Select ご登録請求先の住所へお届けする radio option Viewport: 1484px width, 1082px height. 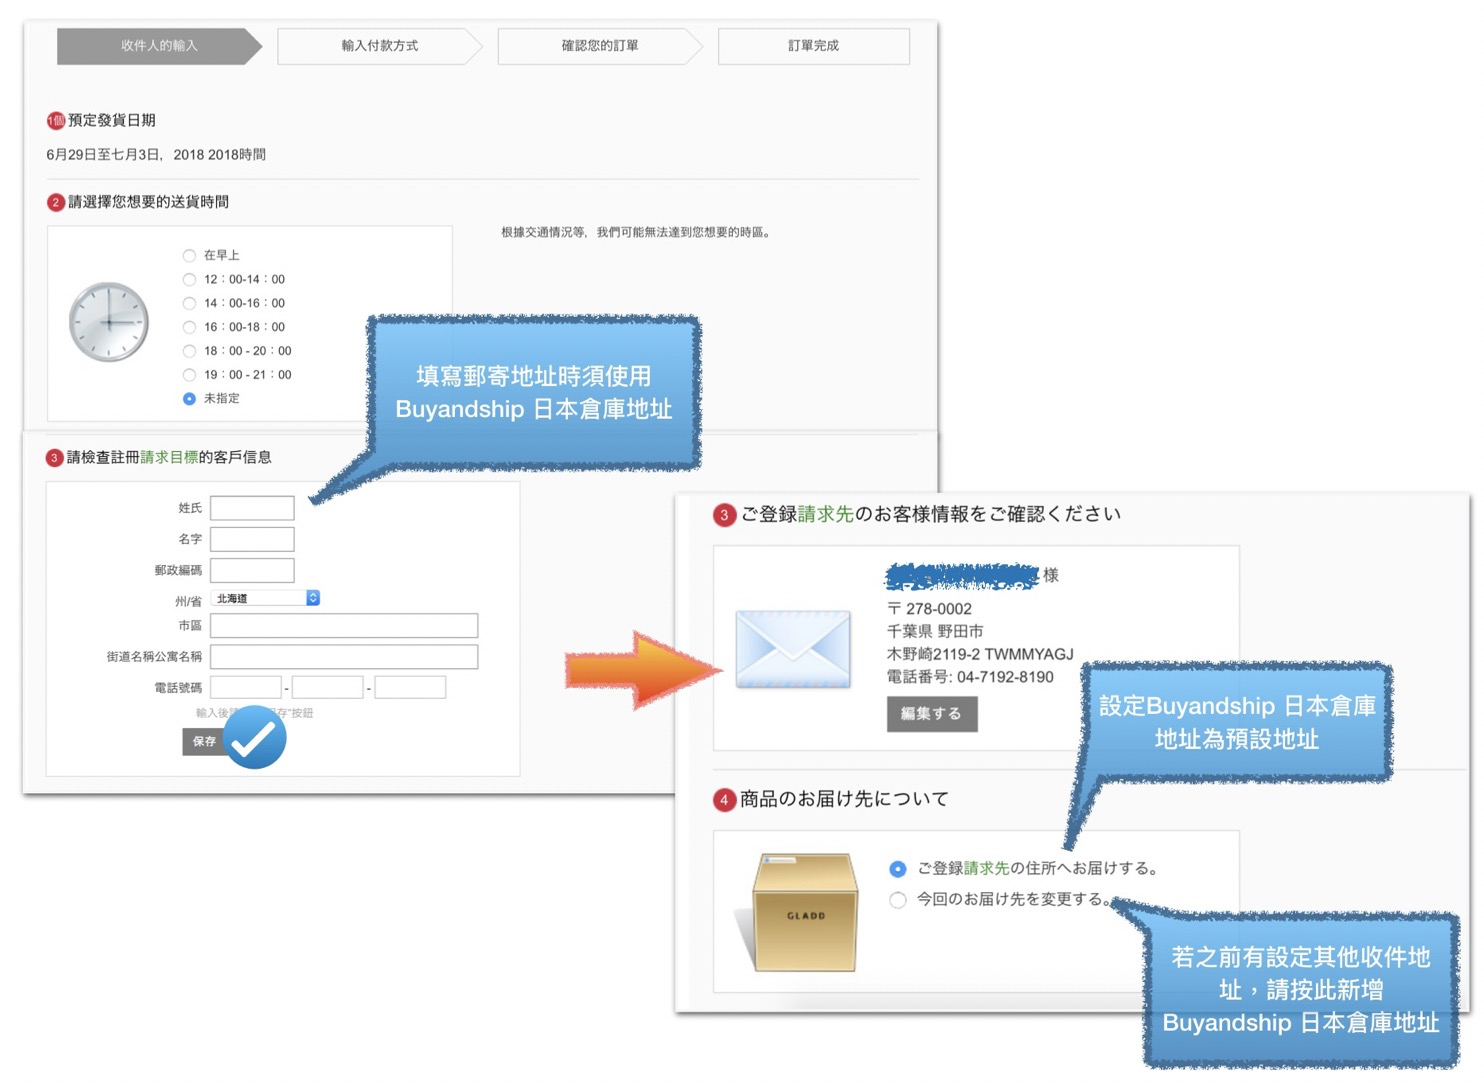(898, 869)
